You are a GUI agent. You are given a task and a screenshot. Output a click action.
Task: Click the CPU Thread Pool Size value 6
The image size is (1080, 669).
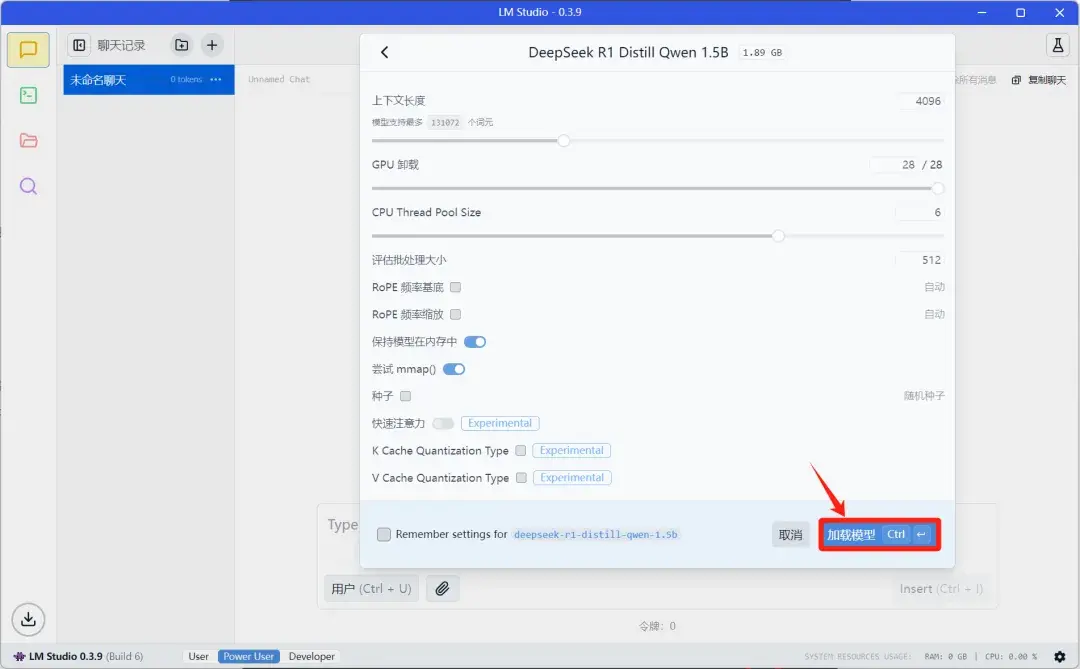coord(920,212)
